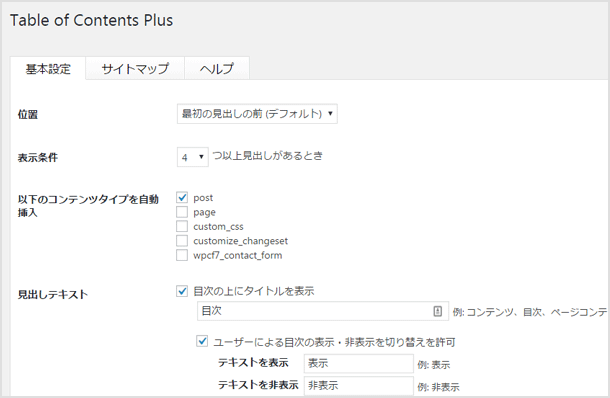Open the 表示条件 heading count dropdown
The image size is (610, 398).
193,157
